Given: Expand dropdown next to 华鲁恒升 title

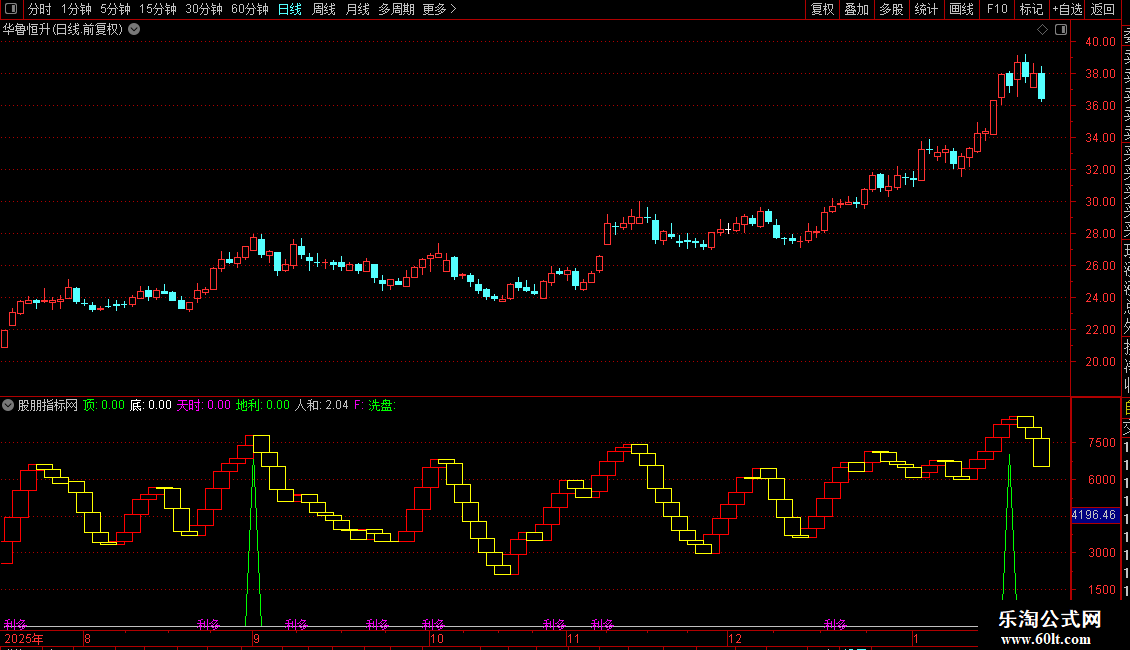Looking at the screenshot, I should coord(134,30).
